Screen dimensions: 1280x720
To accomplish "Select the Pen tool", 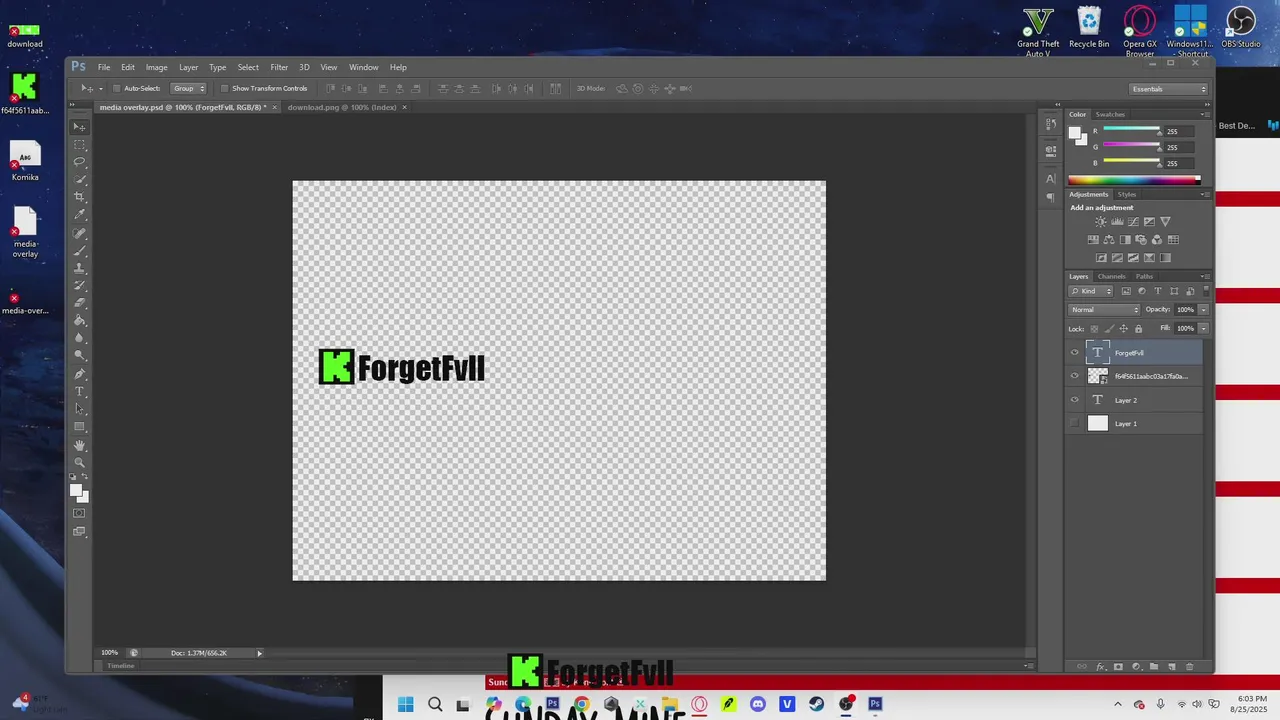I will pyautogui.click(x=80, y=374).
